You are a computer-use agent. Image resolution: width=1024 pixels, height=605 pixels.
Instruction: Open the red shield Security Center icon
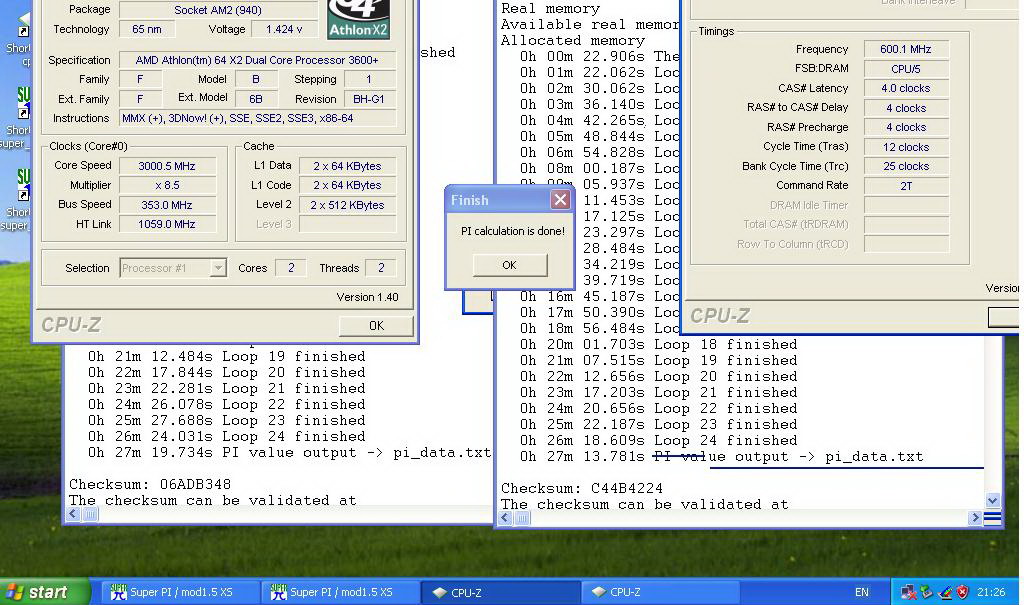tap(962, 592)
